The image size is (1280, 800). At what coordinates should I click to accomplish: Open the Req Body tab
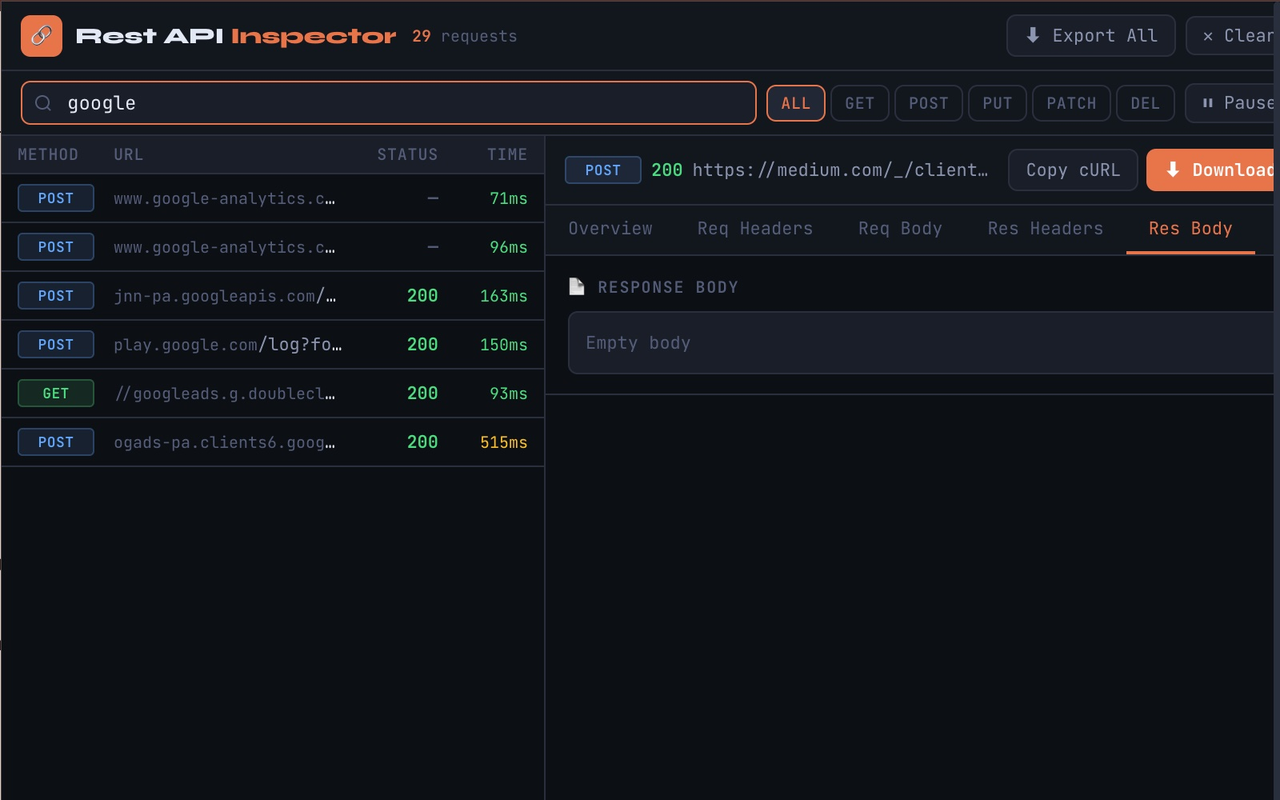[x=900, y=229]
